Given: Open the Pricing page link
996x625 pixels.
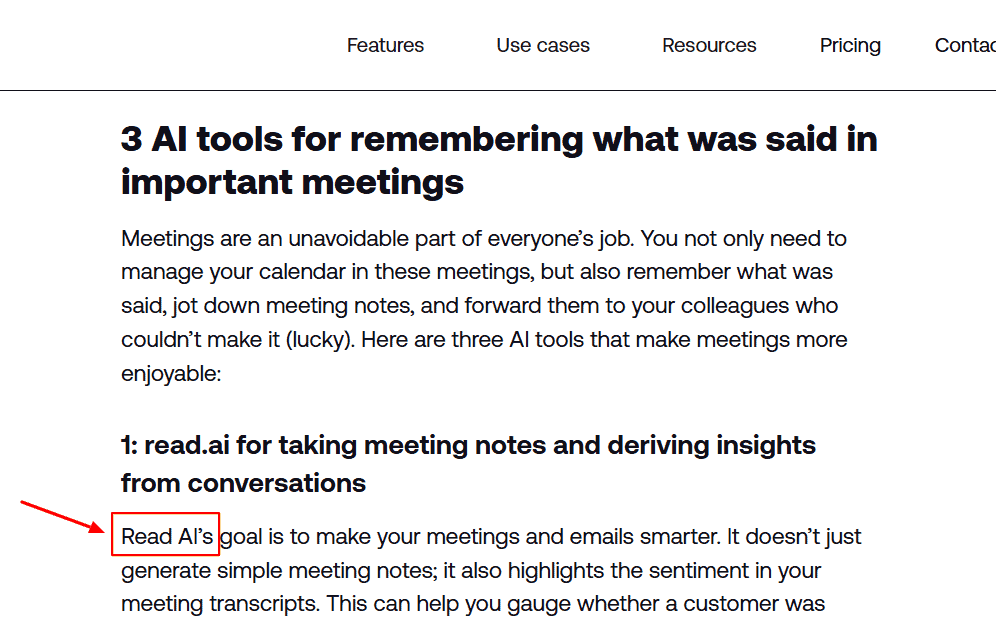Looking at the screenshot, I should 850,46.
